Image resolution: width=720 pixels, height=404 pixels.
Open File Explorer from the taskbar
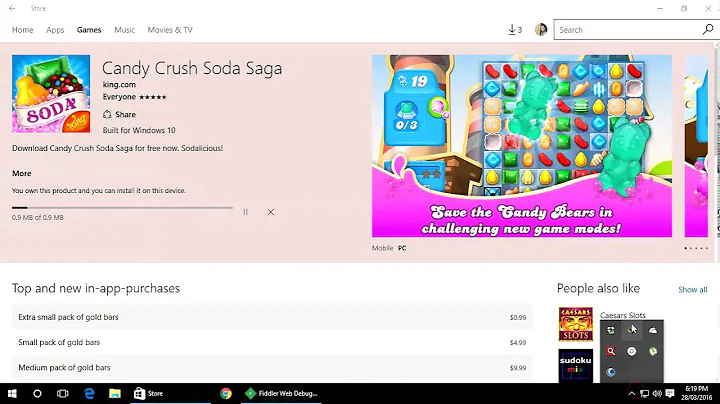(x=115, y=393)
